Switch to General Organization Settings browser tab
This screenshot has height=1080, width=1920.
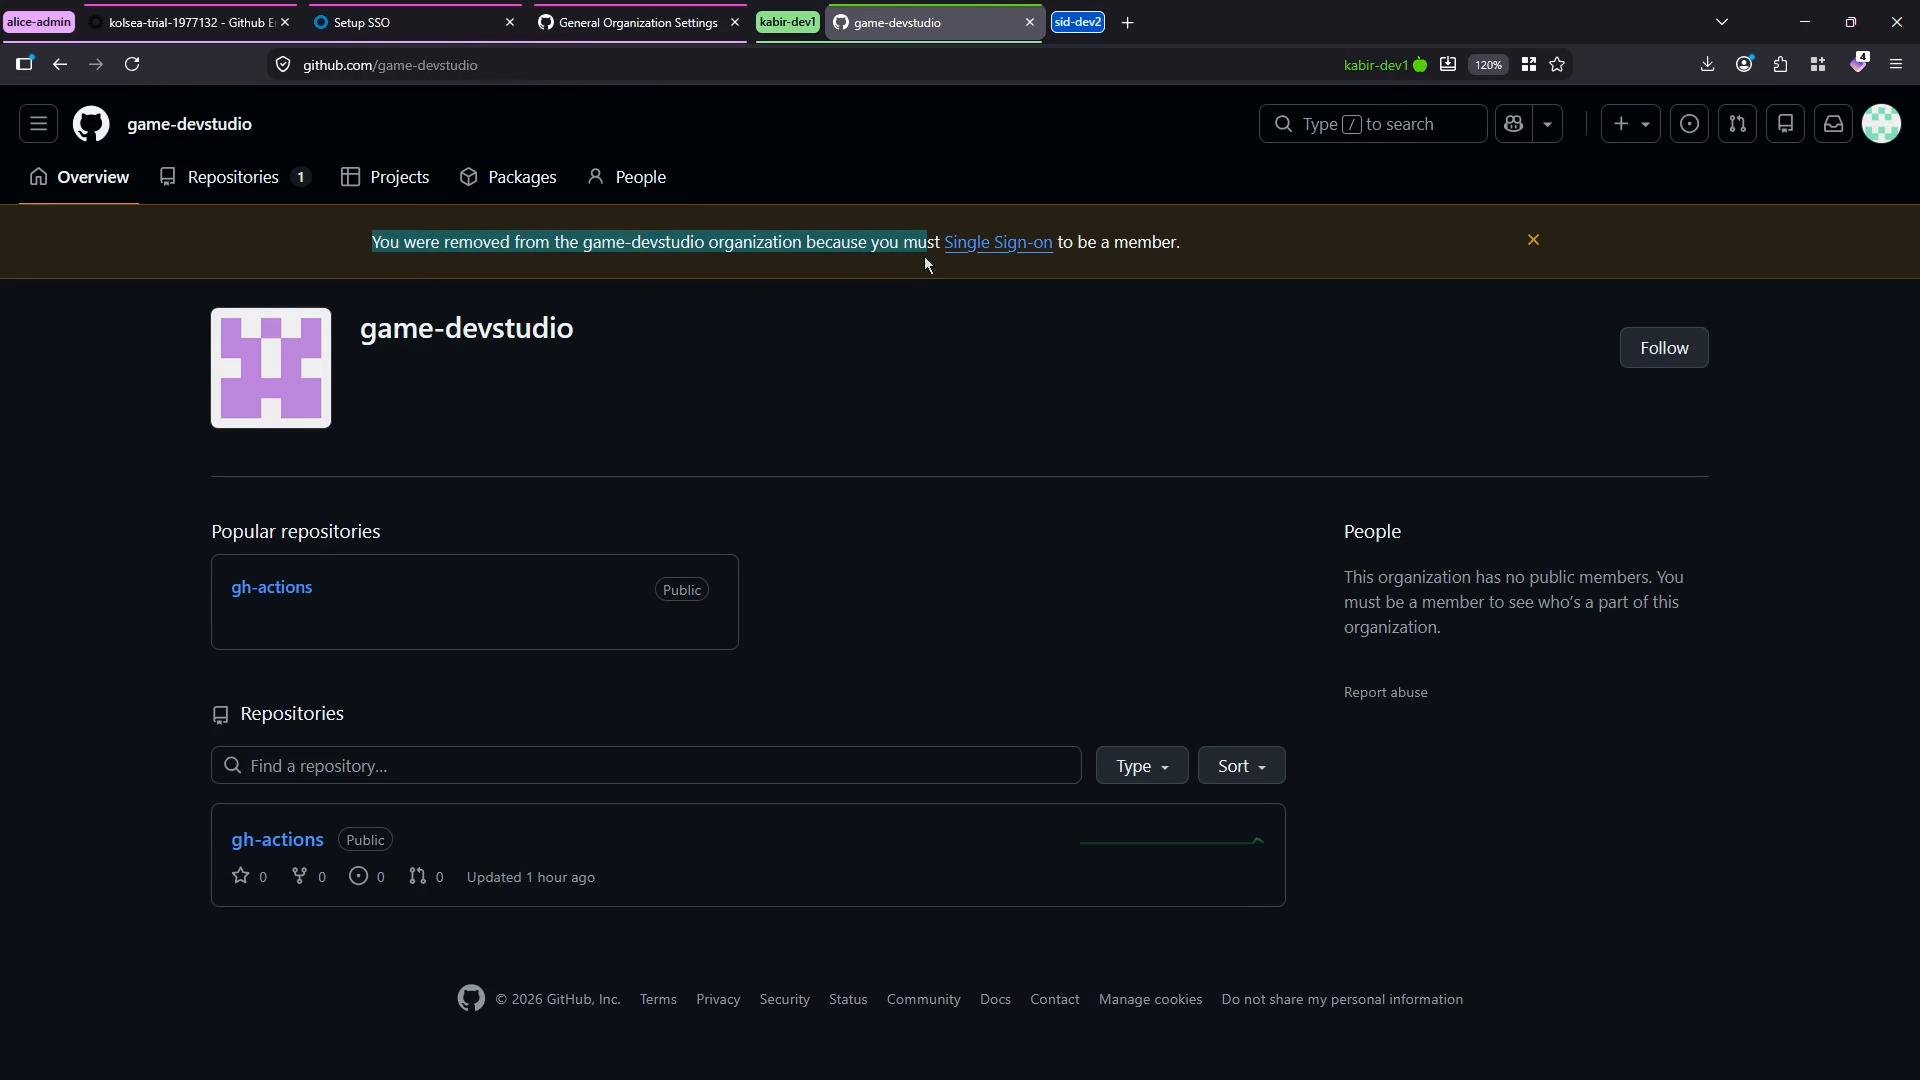[638, 22]
